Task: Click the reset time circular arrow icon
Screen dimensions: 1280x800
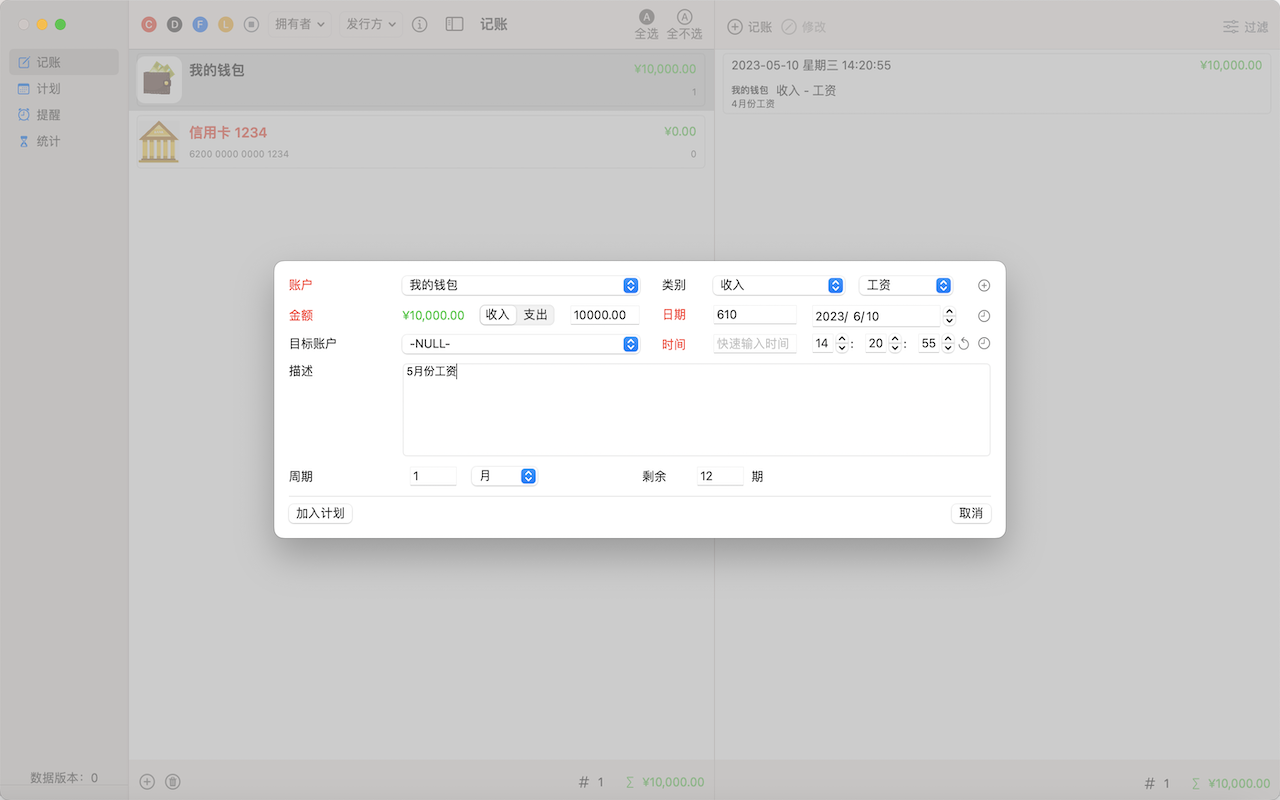Action: [964, 344]
